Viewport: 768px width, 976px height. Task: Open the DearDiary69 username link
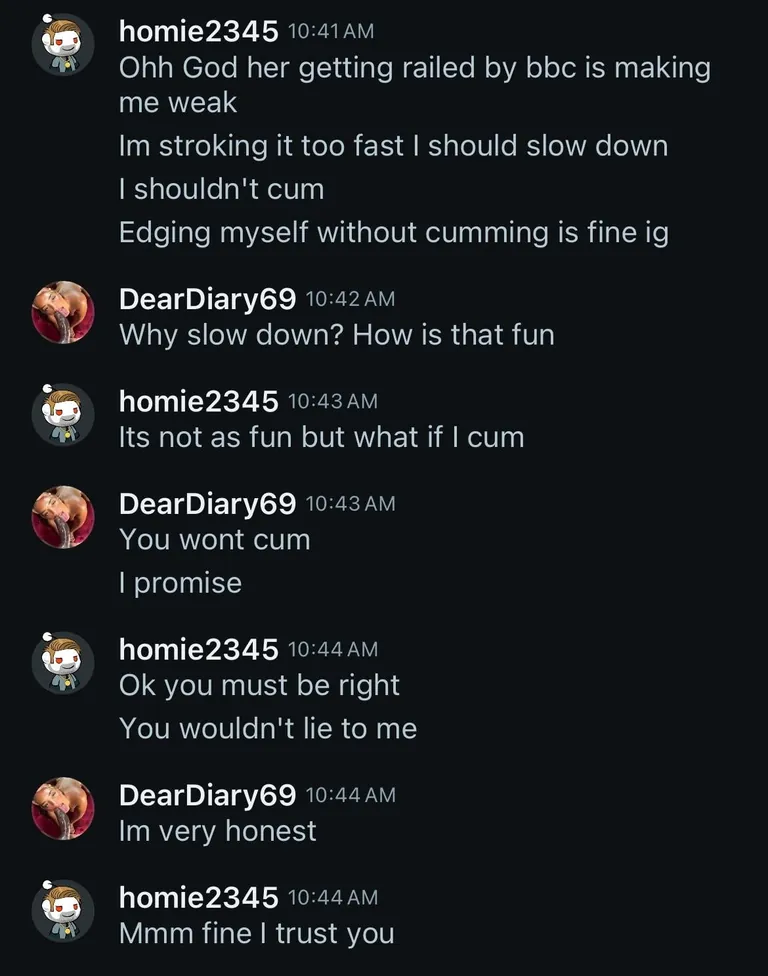[x=205, y=297]
